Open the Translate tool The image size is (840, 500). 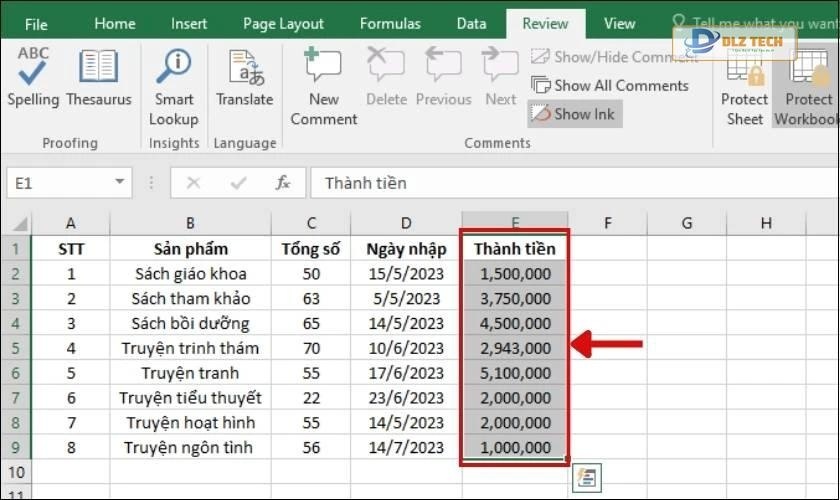tap(244, 77)
